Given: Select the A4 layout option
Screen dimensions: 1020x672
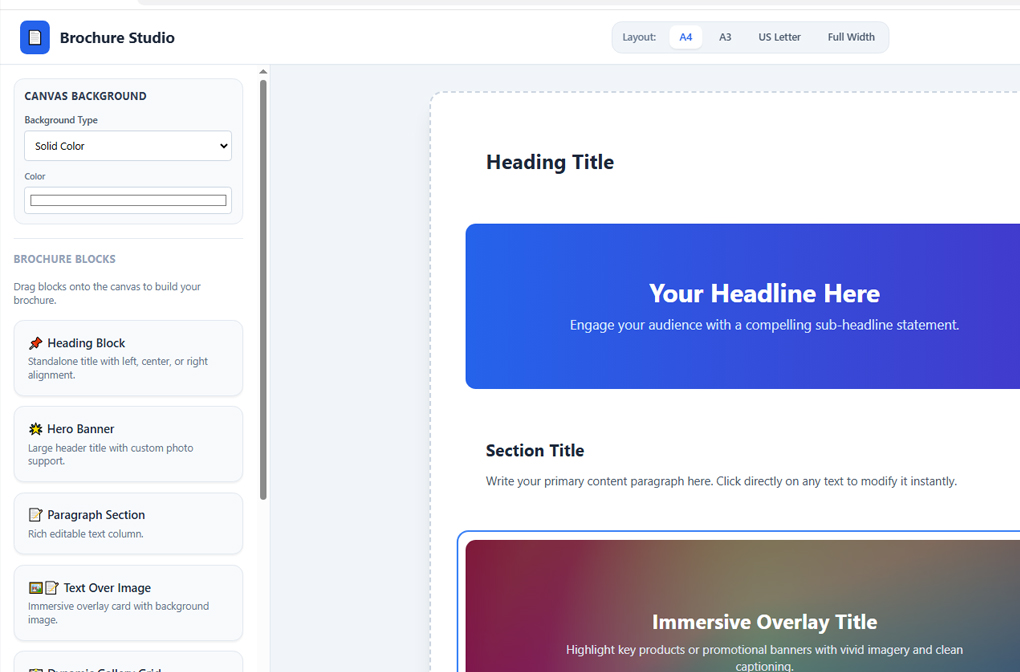Looking at the screenshot, I should pos(686,37).
